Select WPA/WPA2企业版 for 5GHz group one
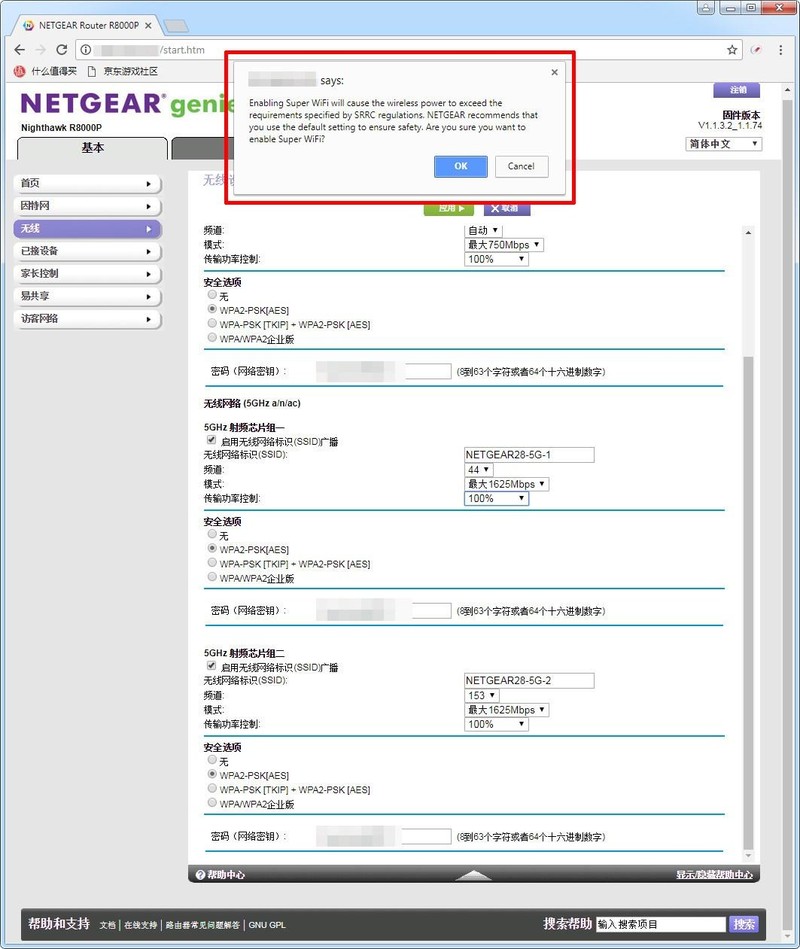This screenshot has width=800, height=949. [212, 577]
